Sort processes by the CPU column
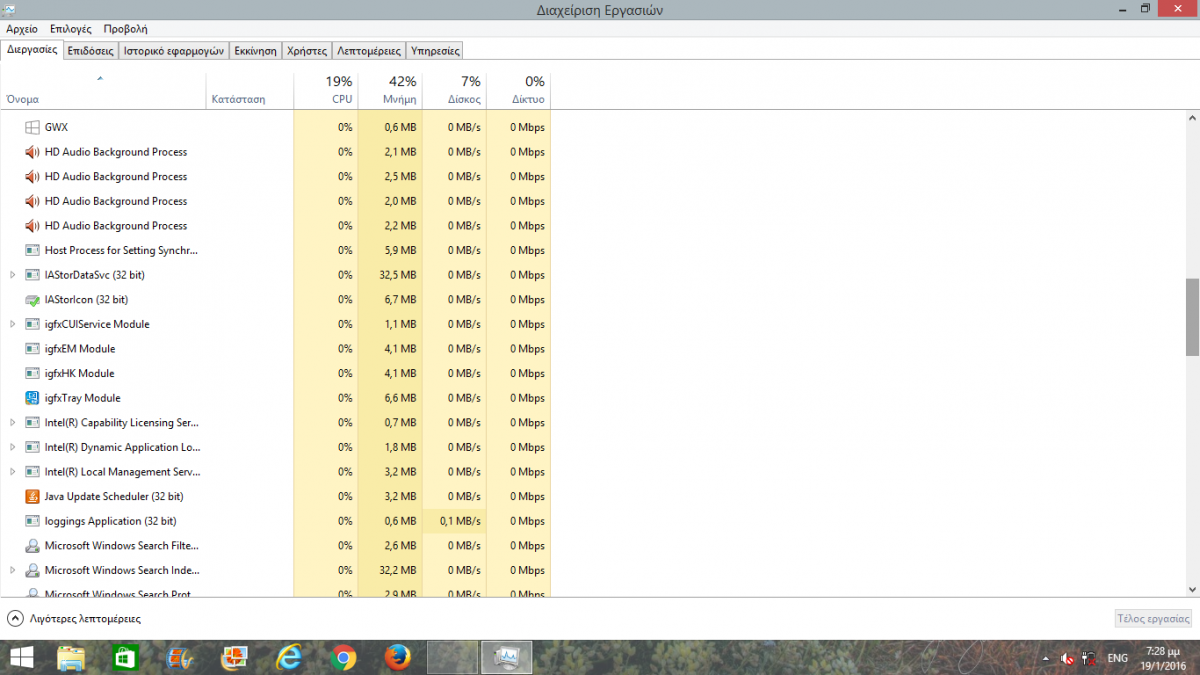The width and height of the screenshot is (1200, 675). coord(326,90)
